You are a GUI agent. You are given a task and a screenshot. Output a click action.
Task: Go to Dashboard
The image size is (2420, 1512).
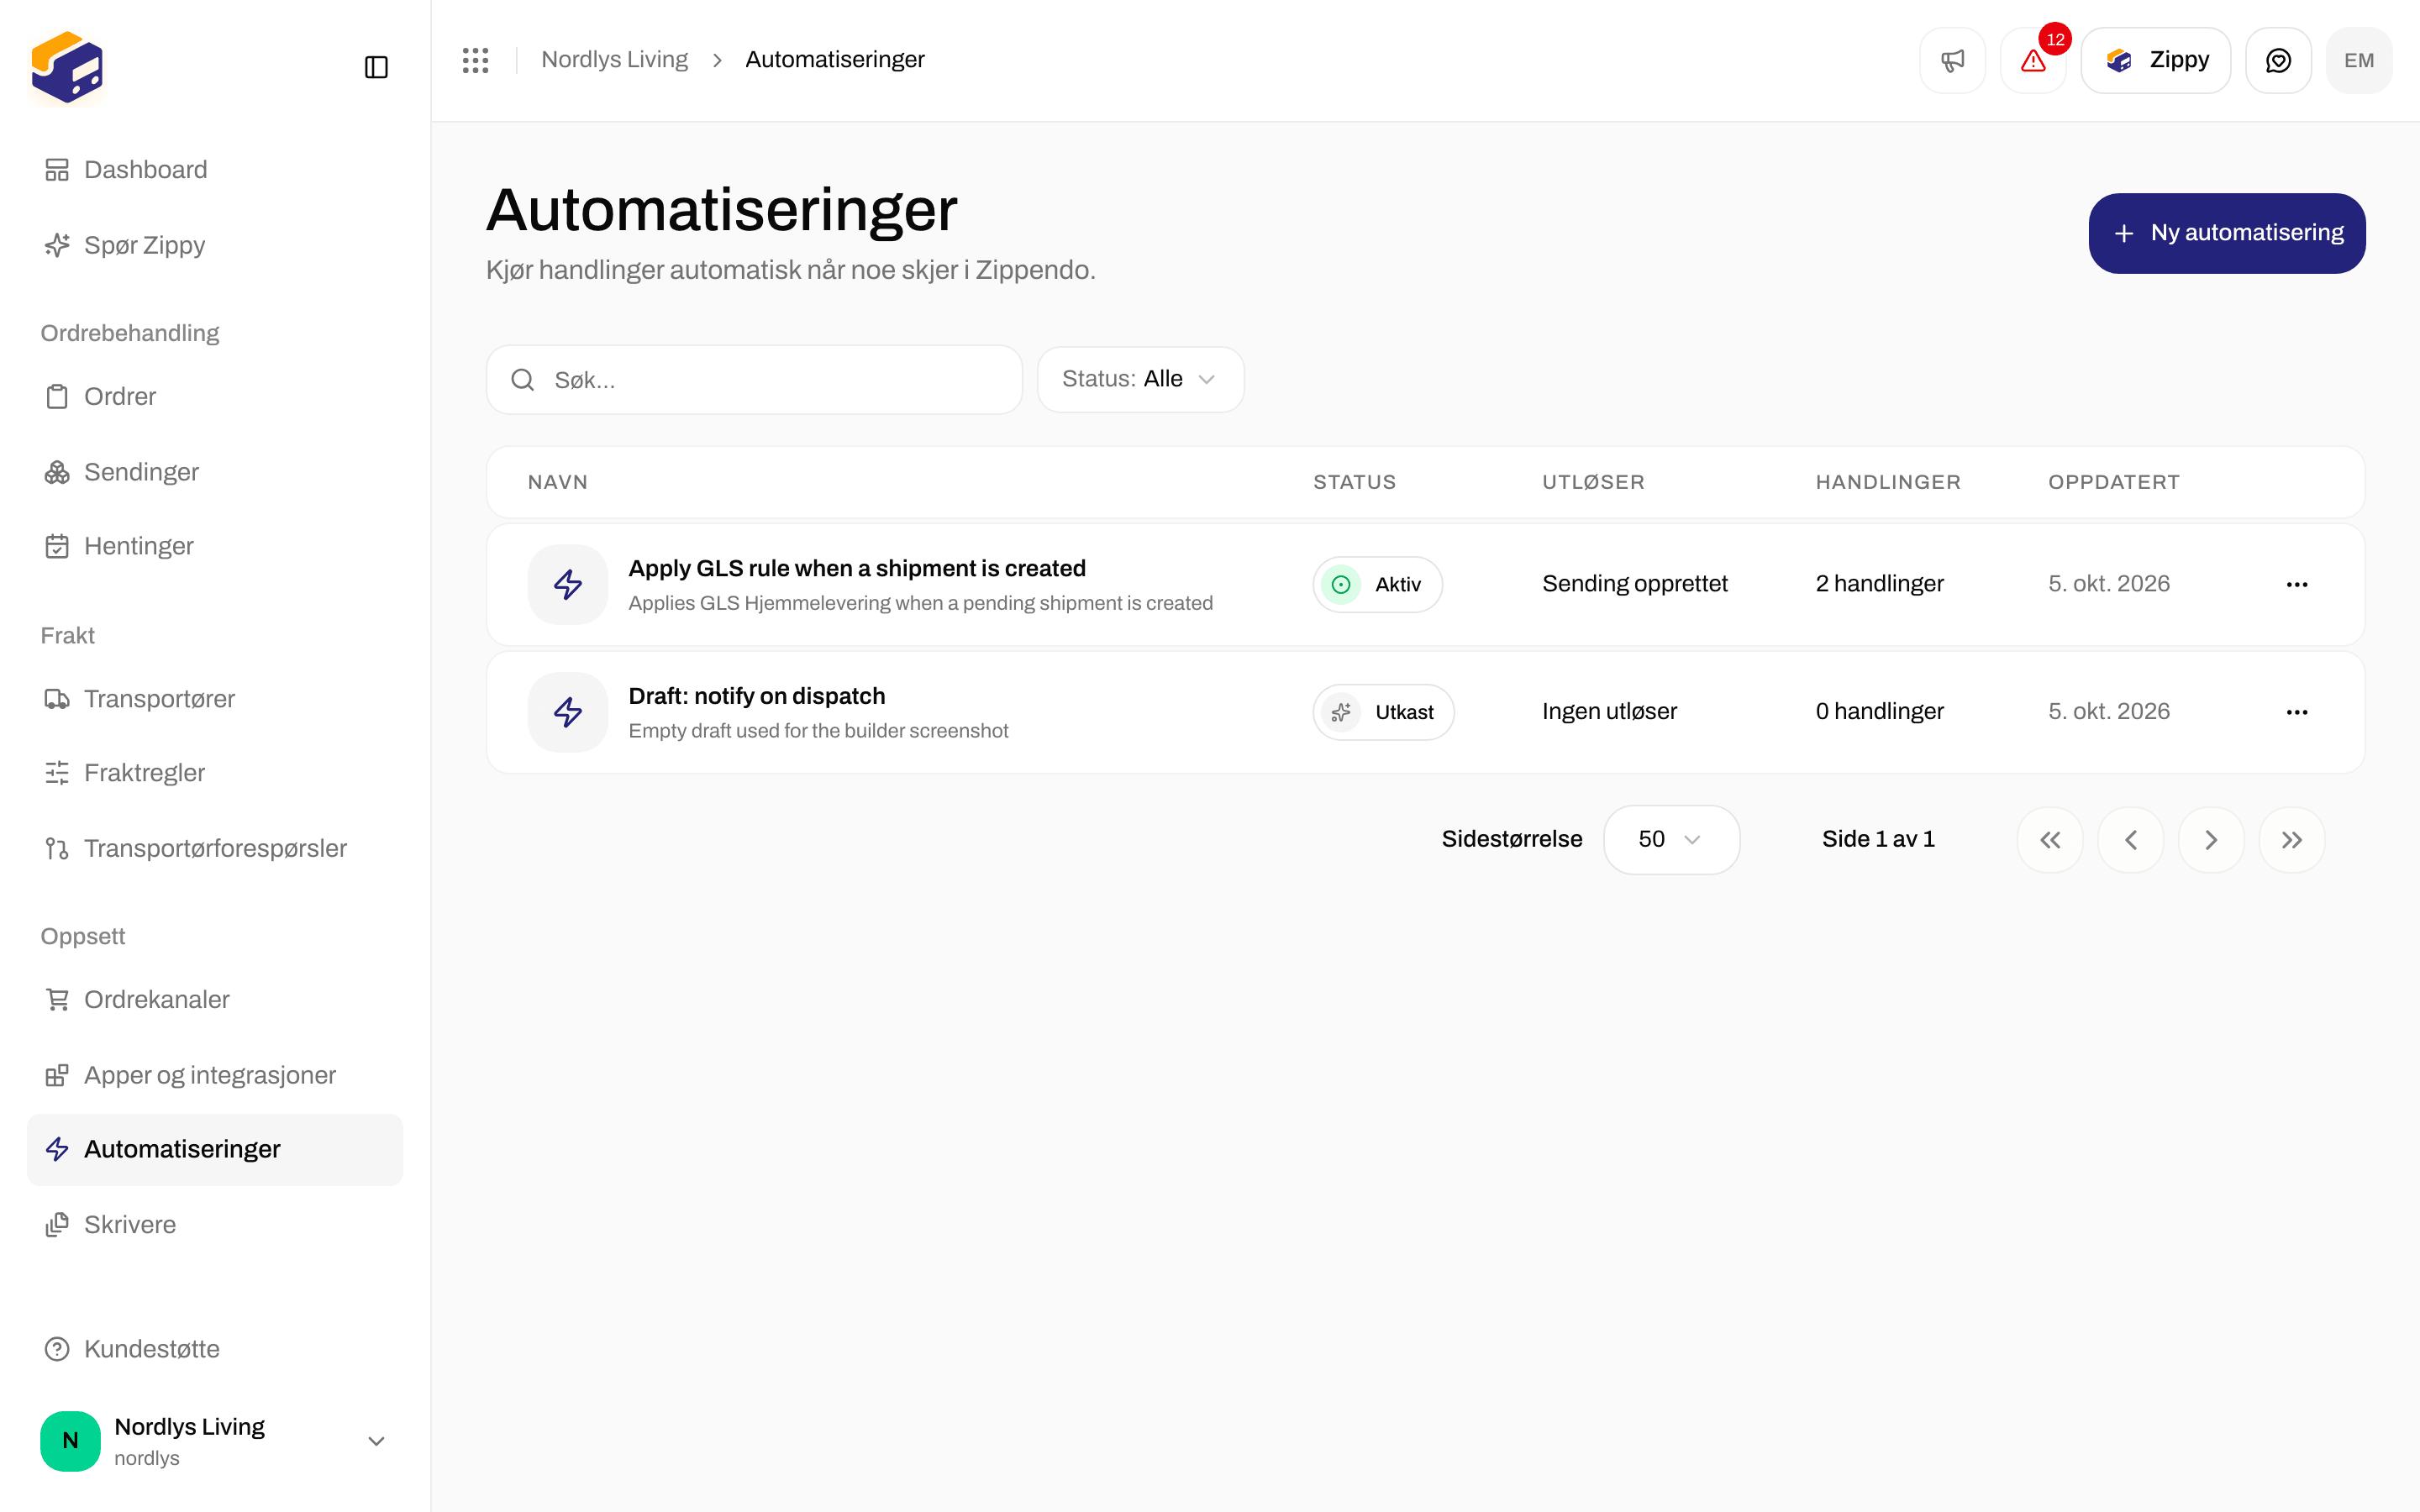215,170
